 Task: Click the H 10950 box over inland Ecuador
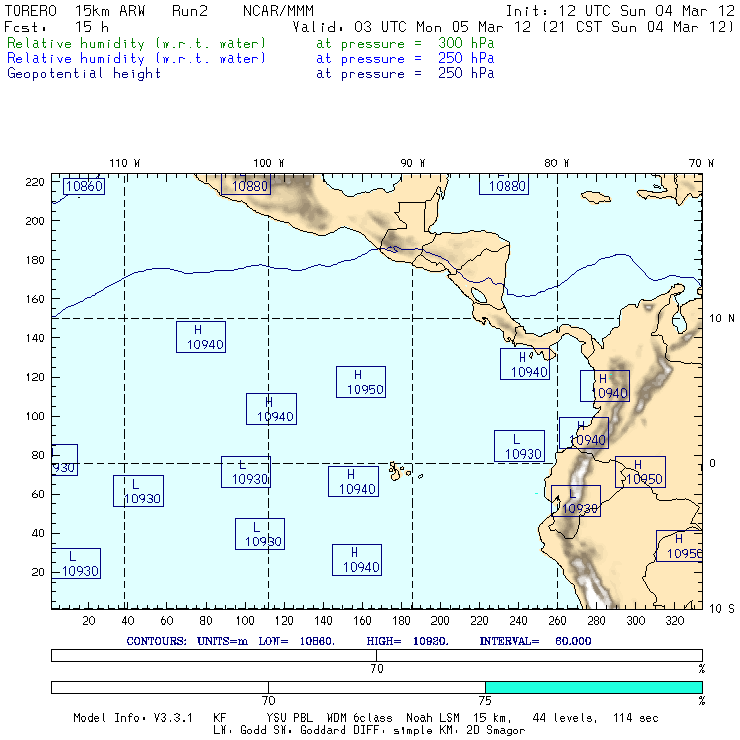coord(640,472)
